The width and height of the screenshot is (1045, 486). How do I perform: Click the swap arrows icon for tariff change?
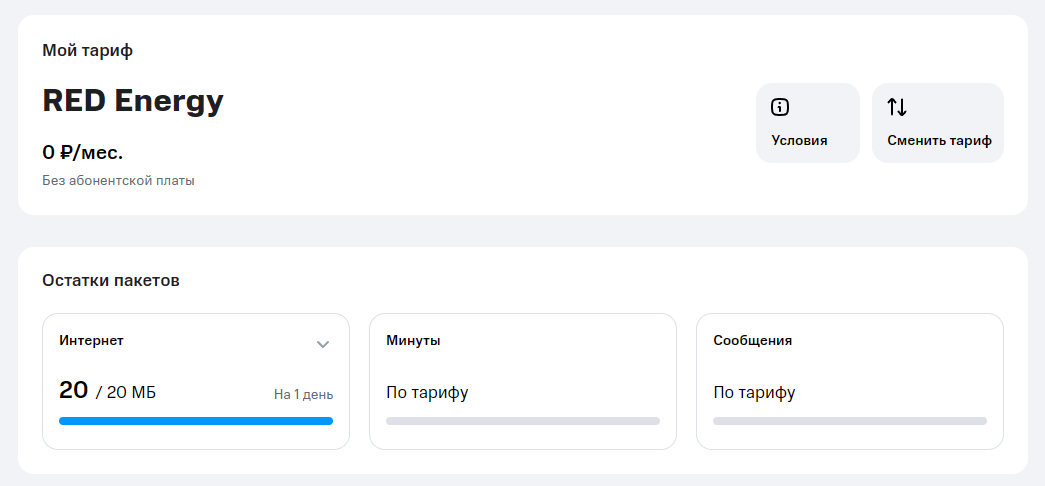coord(897,108)
